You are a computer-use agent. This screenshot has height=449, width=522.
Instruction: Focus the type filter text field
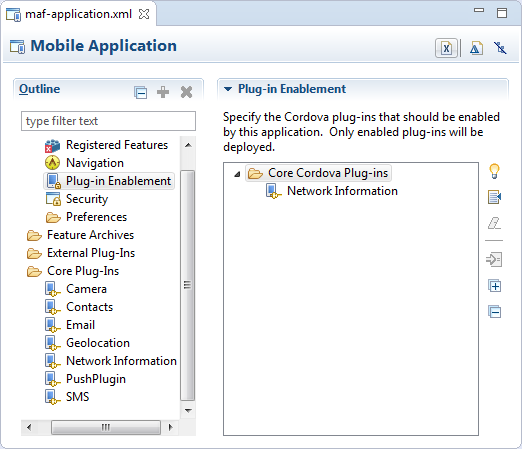pyautogui.click(x=108, y=121)
